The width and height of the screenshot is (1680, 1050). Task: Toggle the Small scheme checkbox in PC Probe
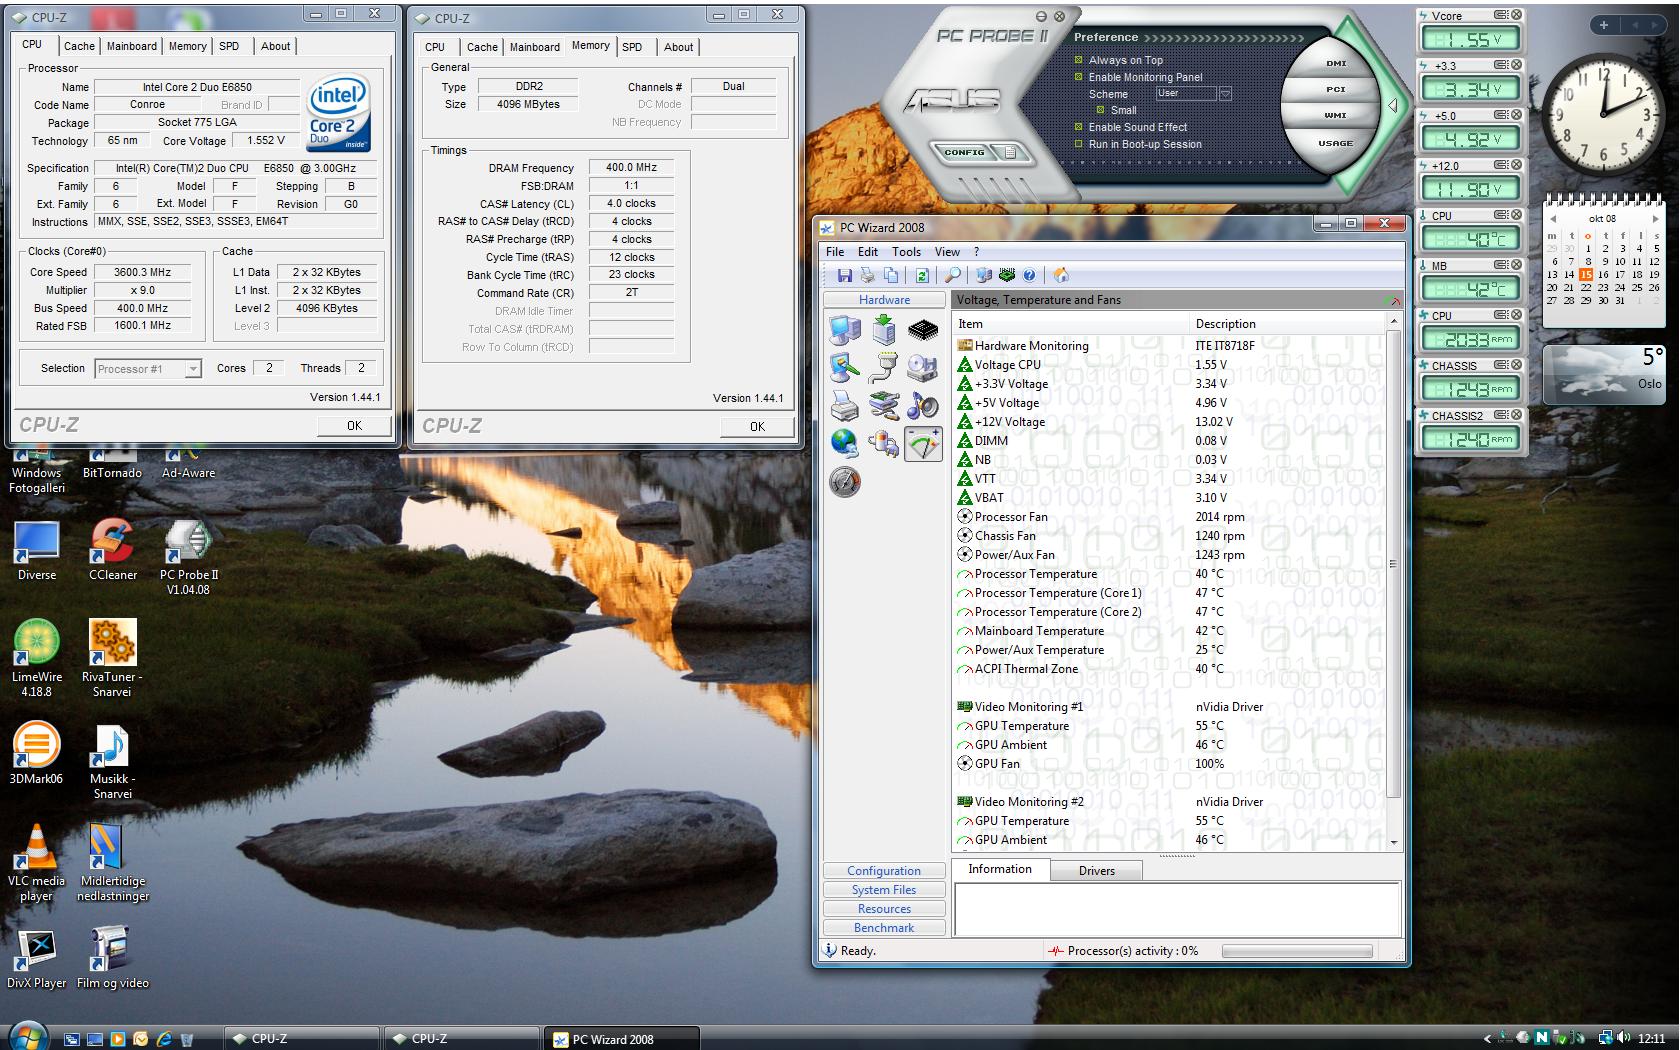pyautogui.click(x=1101, y=110)
